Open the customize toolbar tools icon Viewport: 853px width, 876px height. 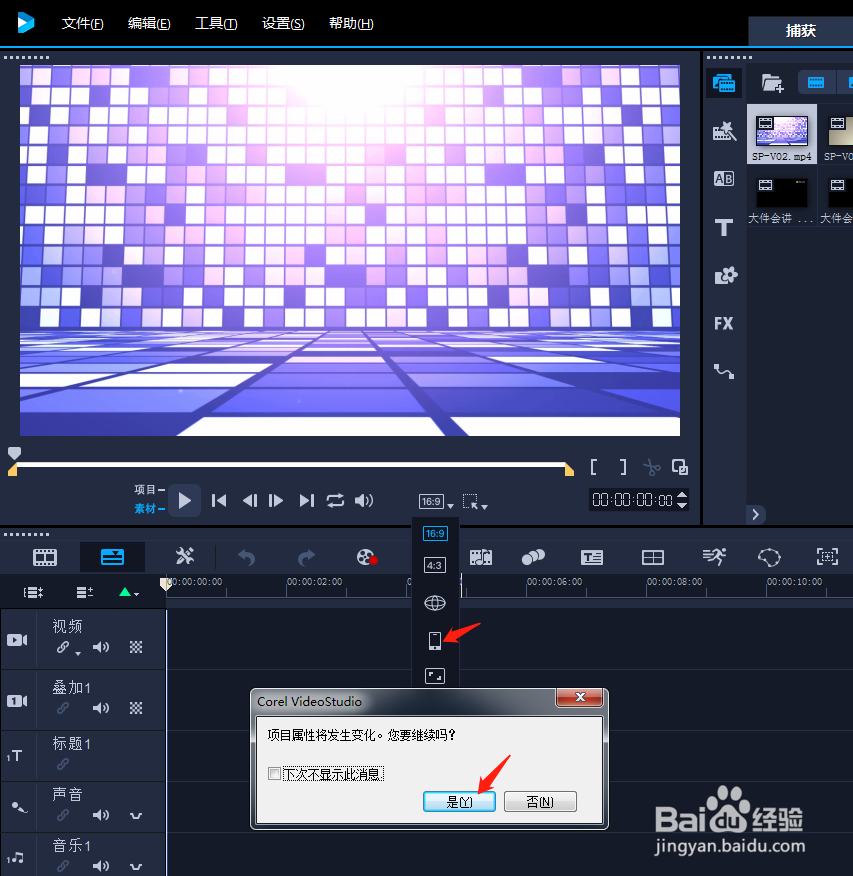point(185,556)
